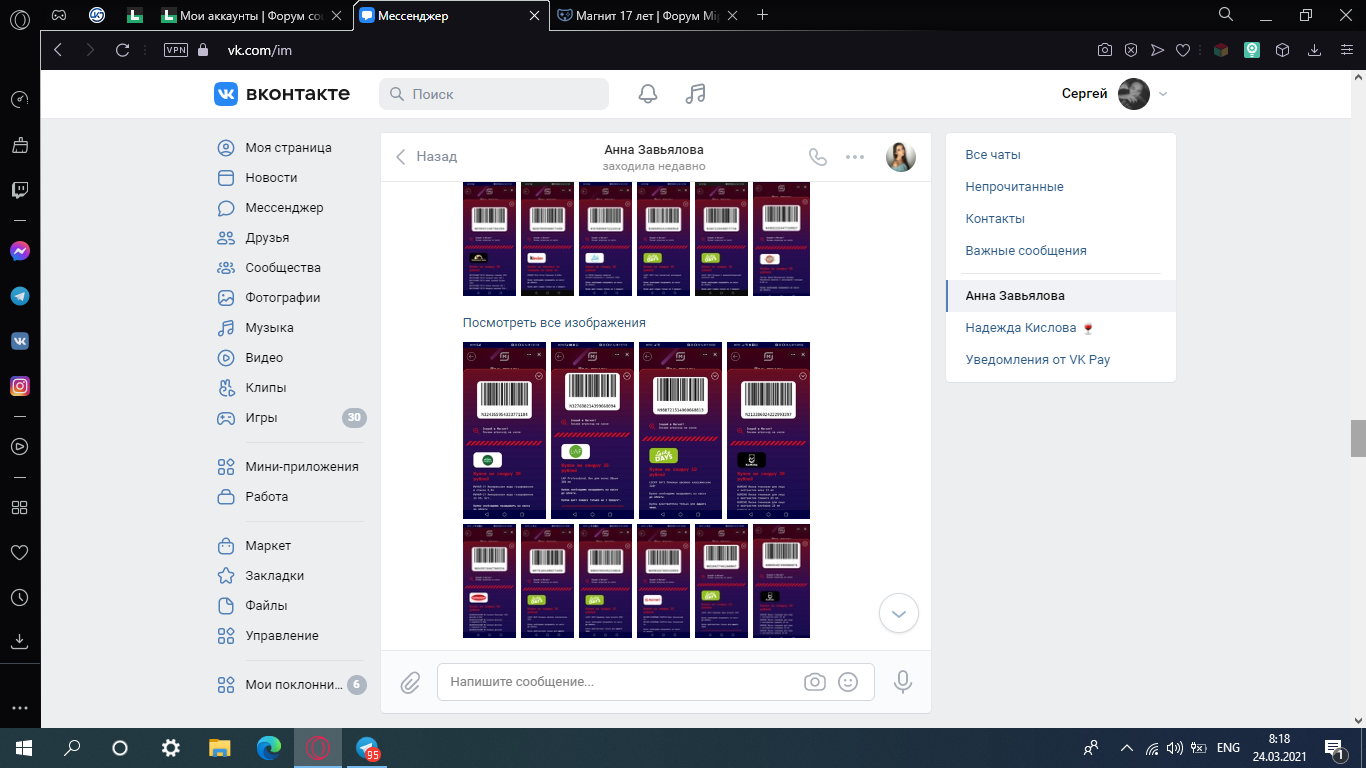Jump to latest messages with the down arrow
1366x768 pixels.
click(x=898, y=613)
